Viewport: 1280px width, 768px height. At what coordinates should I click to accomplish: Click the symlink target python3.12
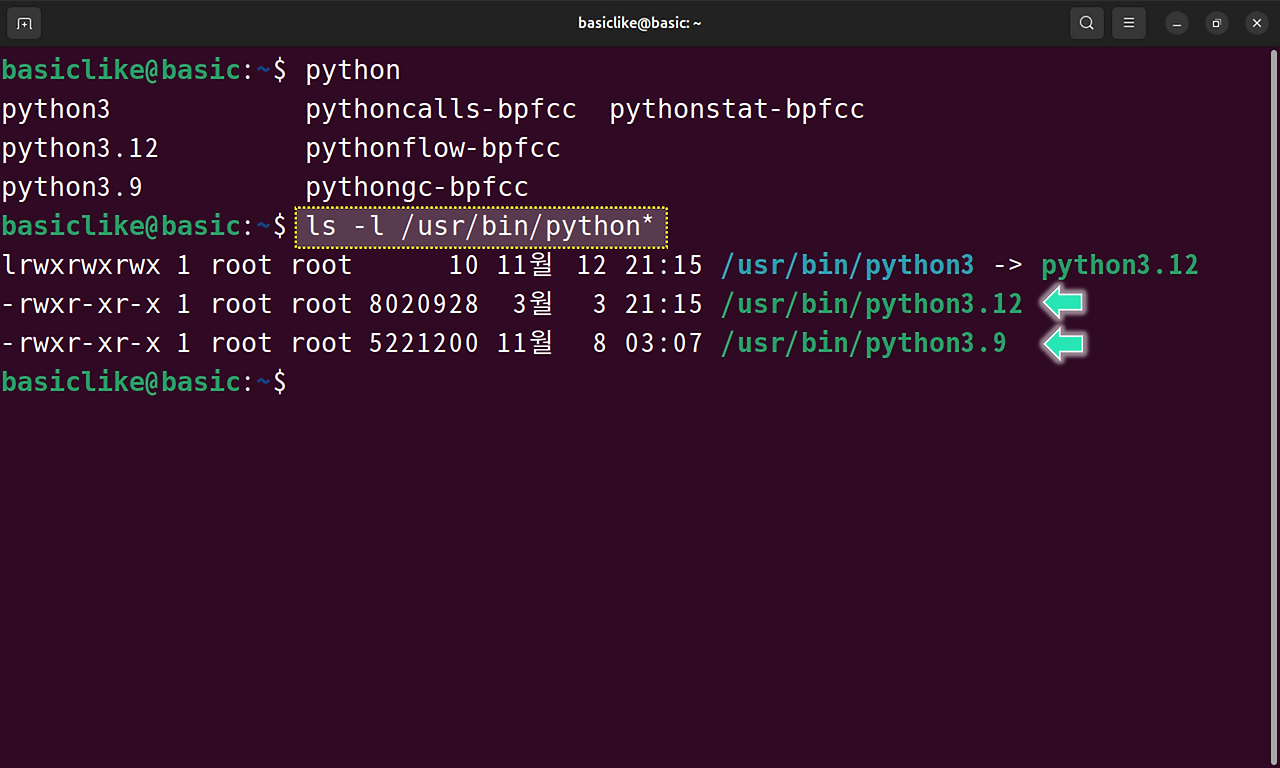[x=1120, y=266]
